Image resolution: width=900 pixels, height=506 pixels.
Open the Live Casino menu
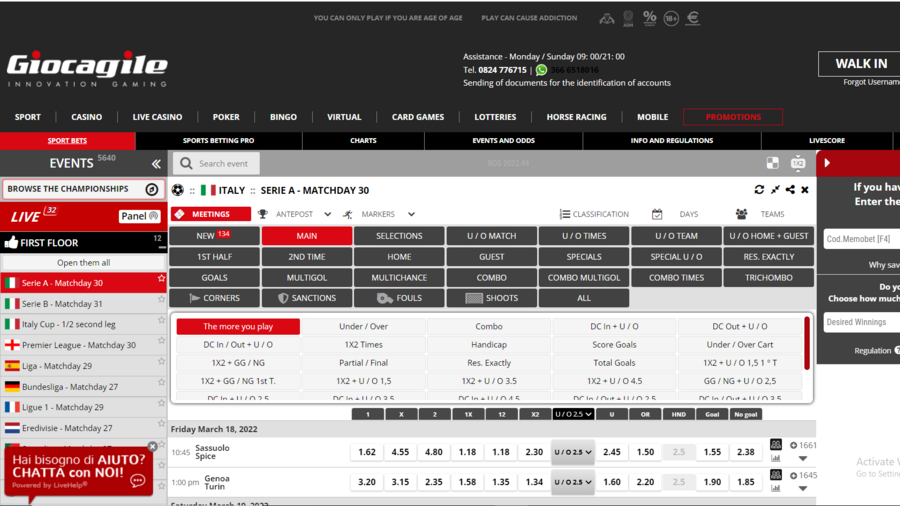point(157,117)
